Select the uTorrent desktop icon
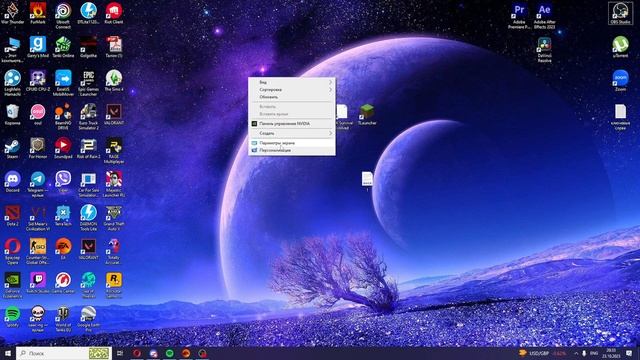This screenshot has height=360, width=640. coord(620,47)
